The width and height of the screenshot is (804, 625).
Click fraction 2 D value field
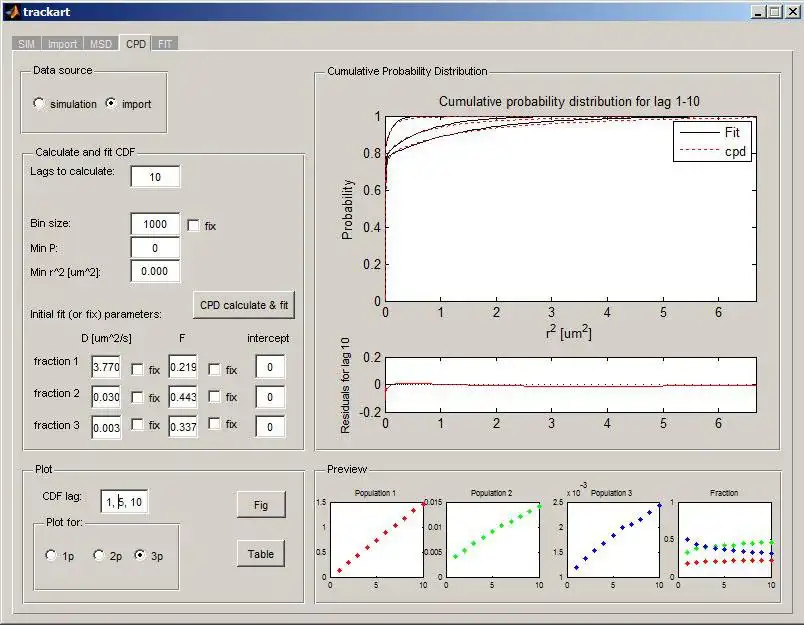(106, 397)
